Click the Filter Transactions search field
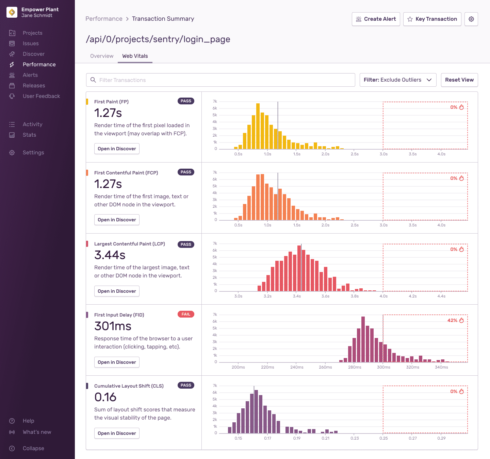This screenshot has width=490, height=459. (221, 80)
